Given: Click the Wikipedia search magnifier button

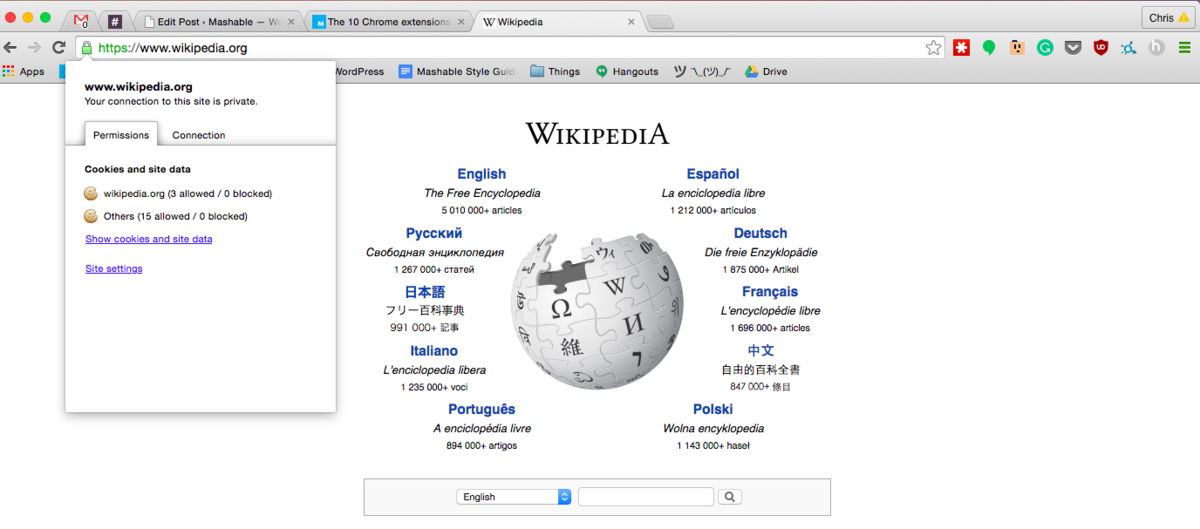Looking at the screenshot, I should (729, 497).
